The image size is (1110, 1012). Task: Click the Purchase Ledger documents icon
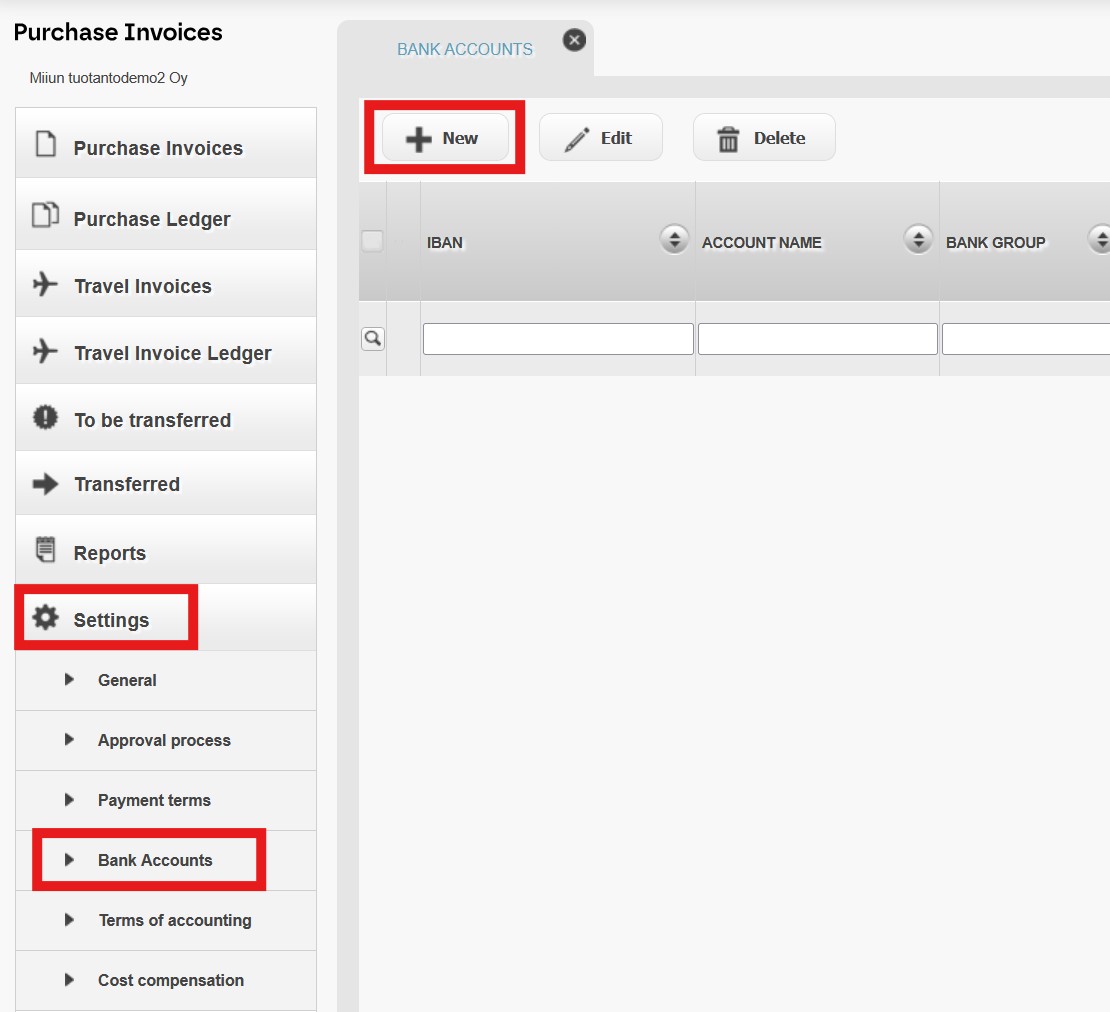click(x=45, y=214)
